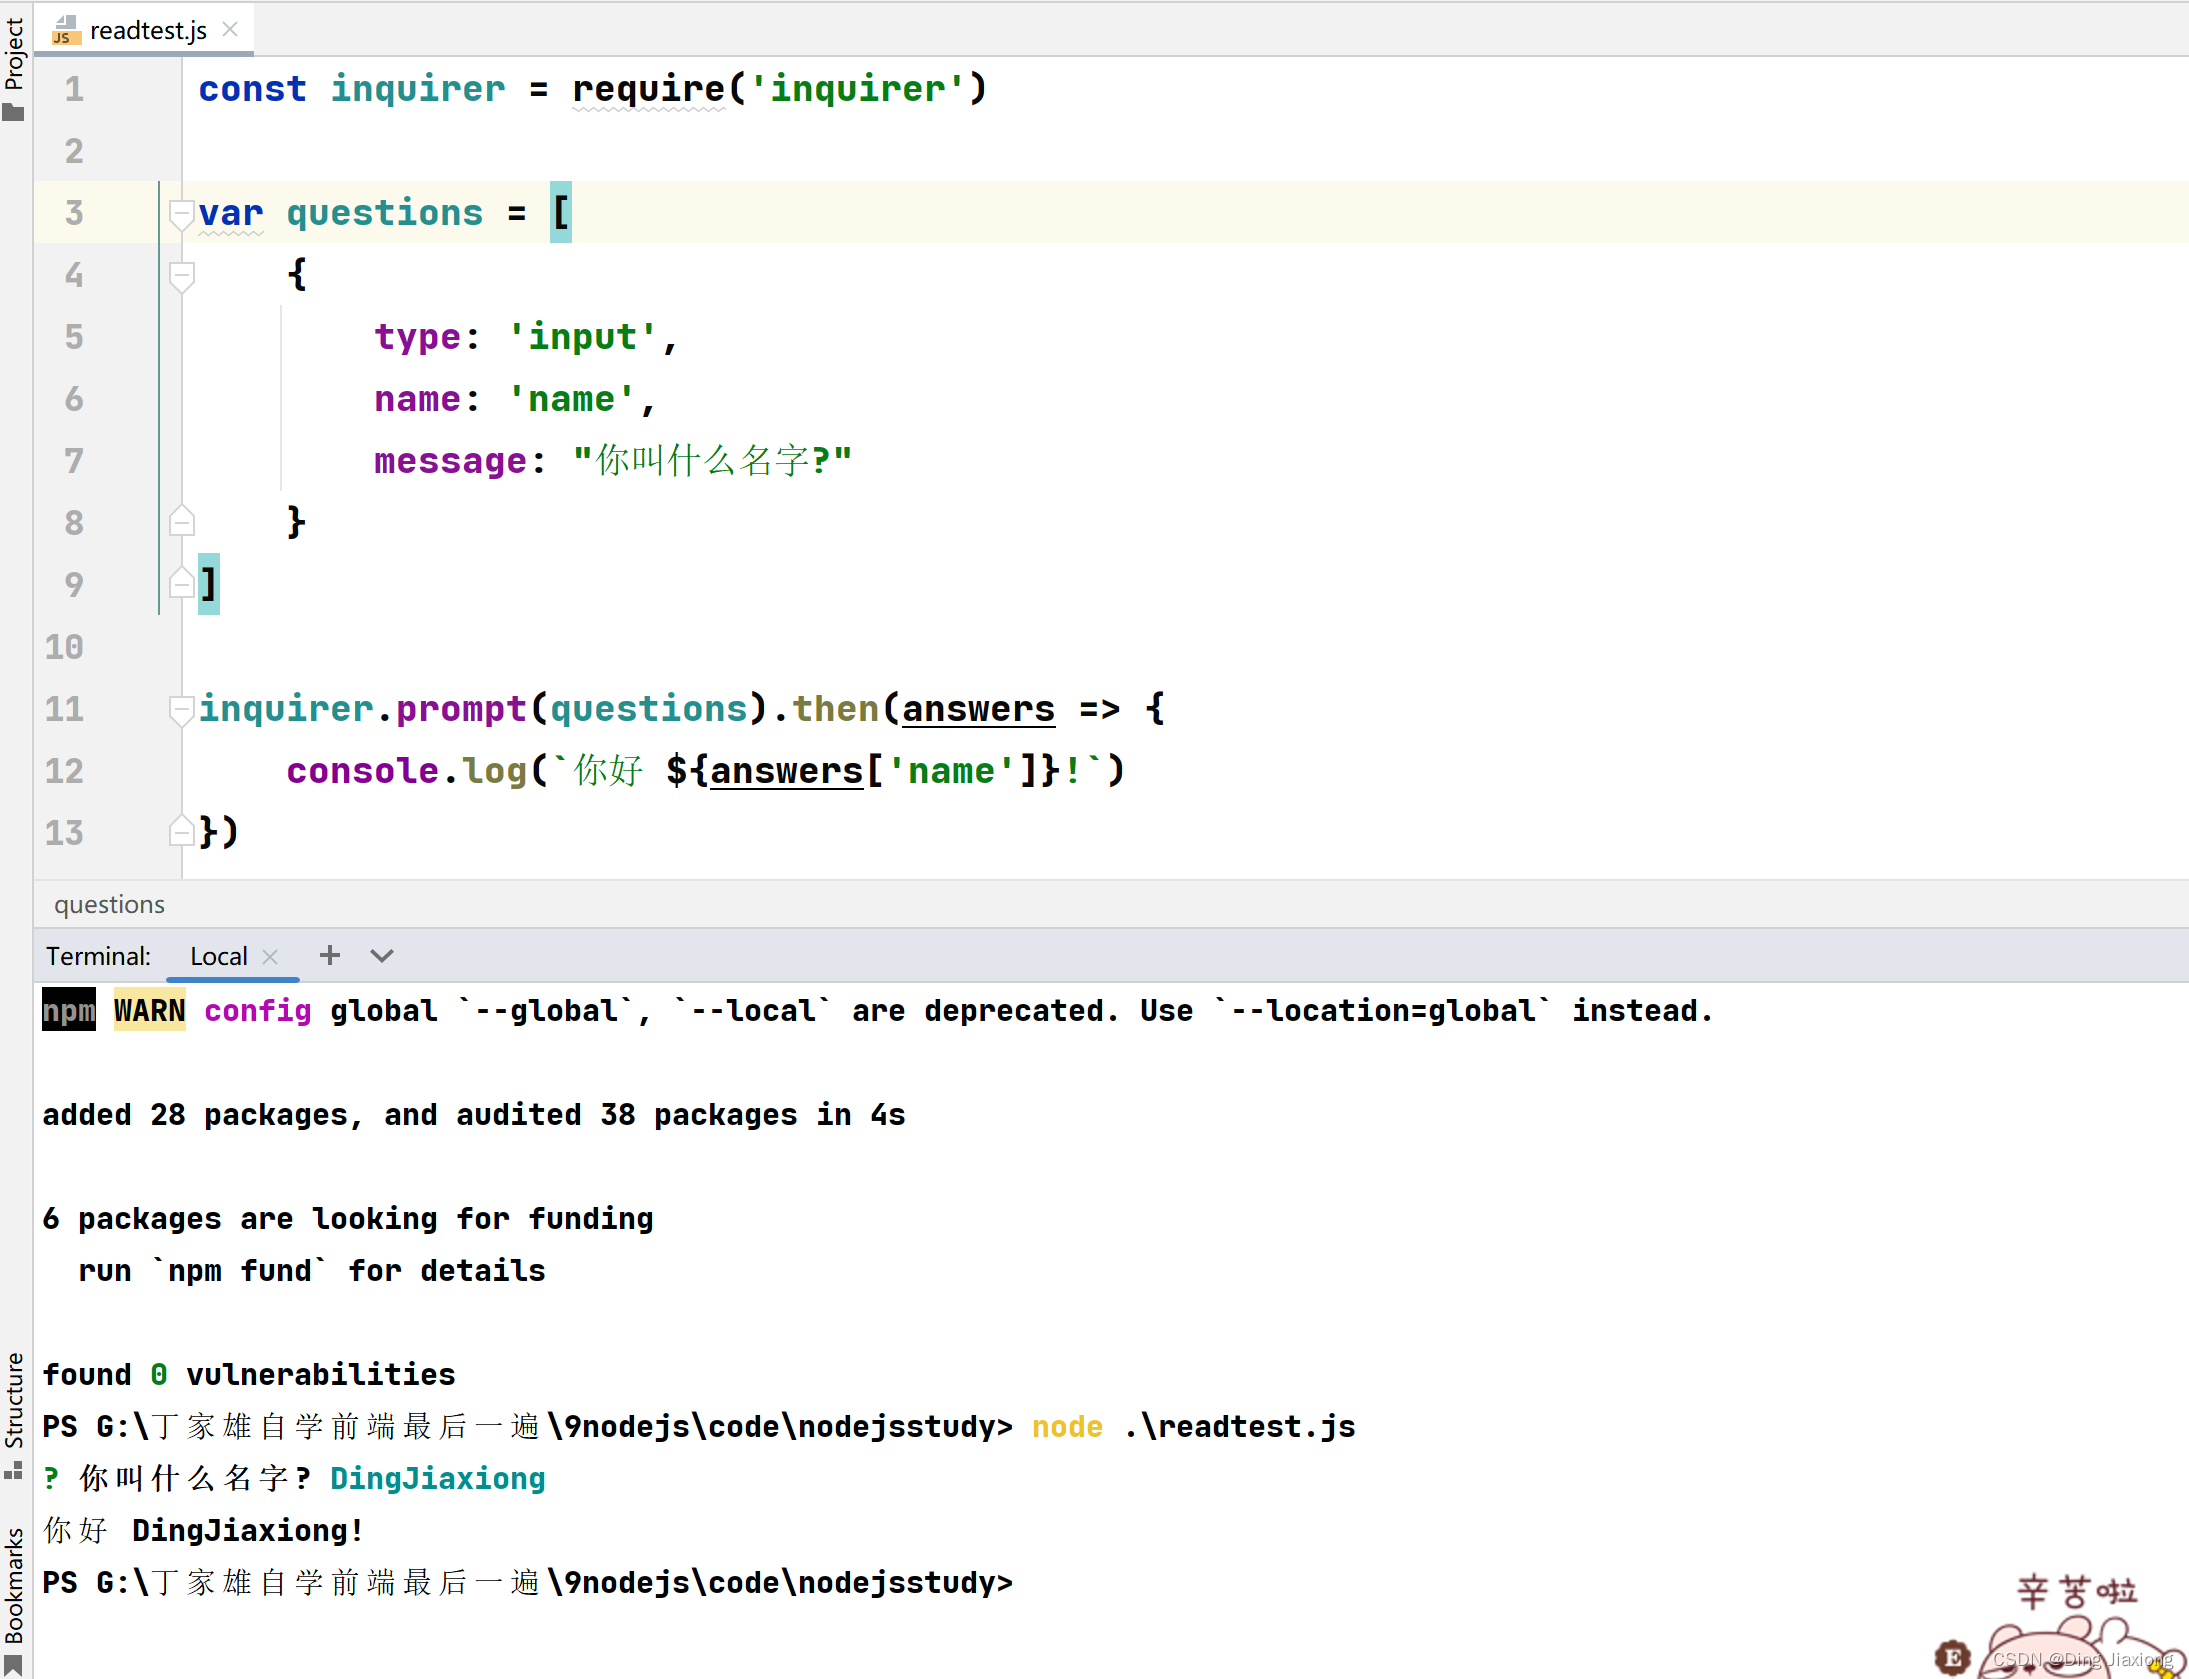2189x1679 pixels.
Task: Click the plus icon to open a new terminal session
Action: tap(329, 955)
